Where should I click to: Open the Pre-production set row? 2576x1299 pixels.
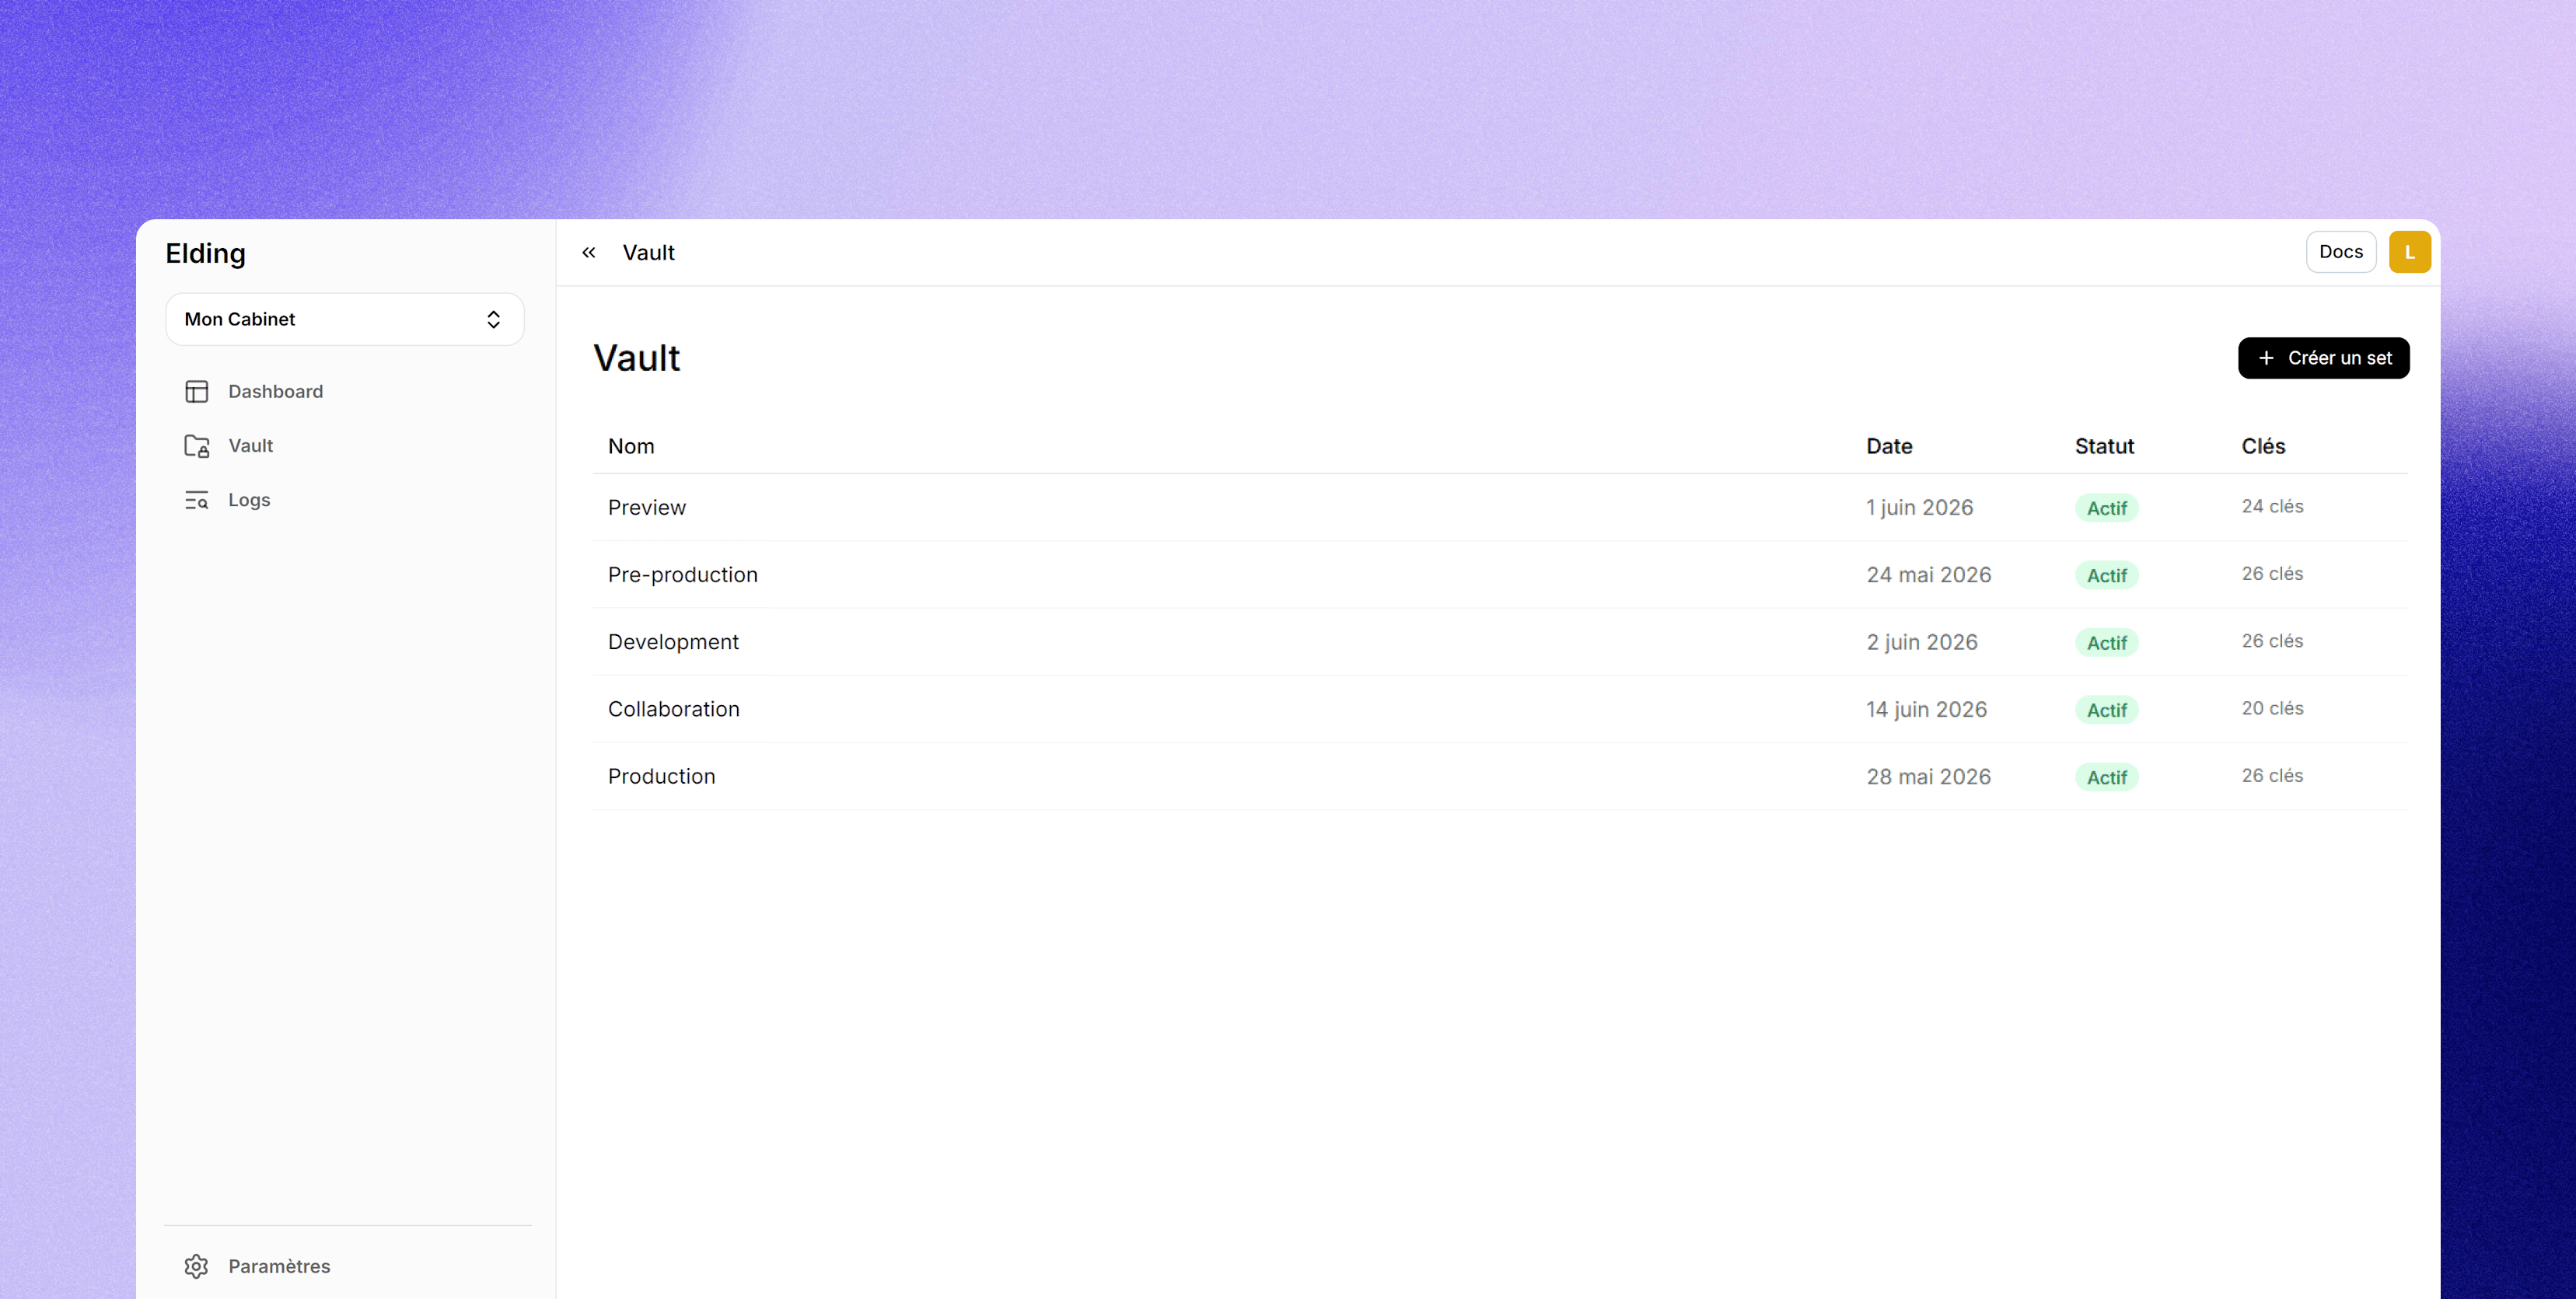1500,575
